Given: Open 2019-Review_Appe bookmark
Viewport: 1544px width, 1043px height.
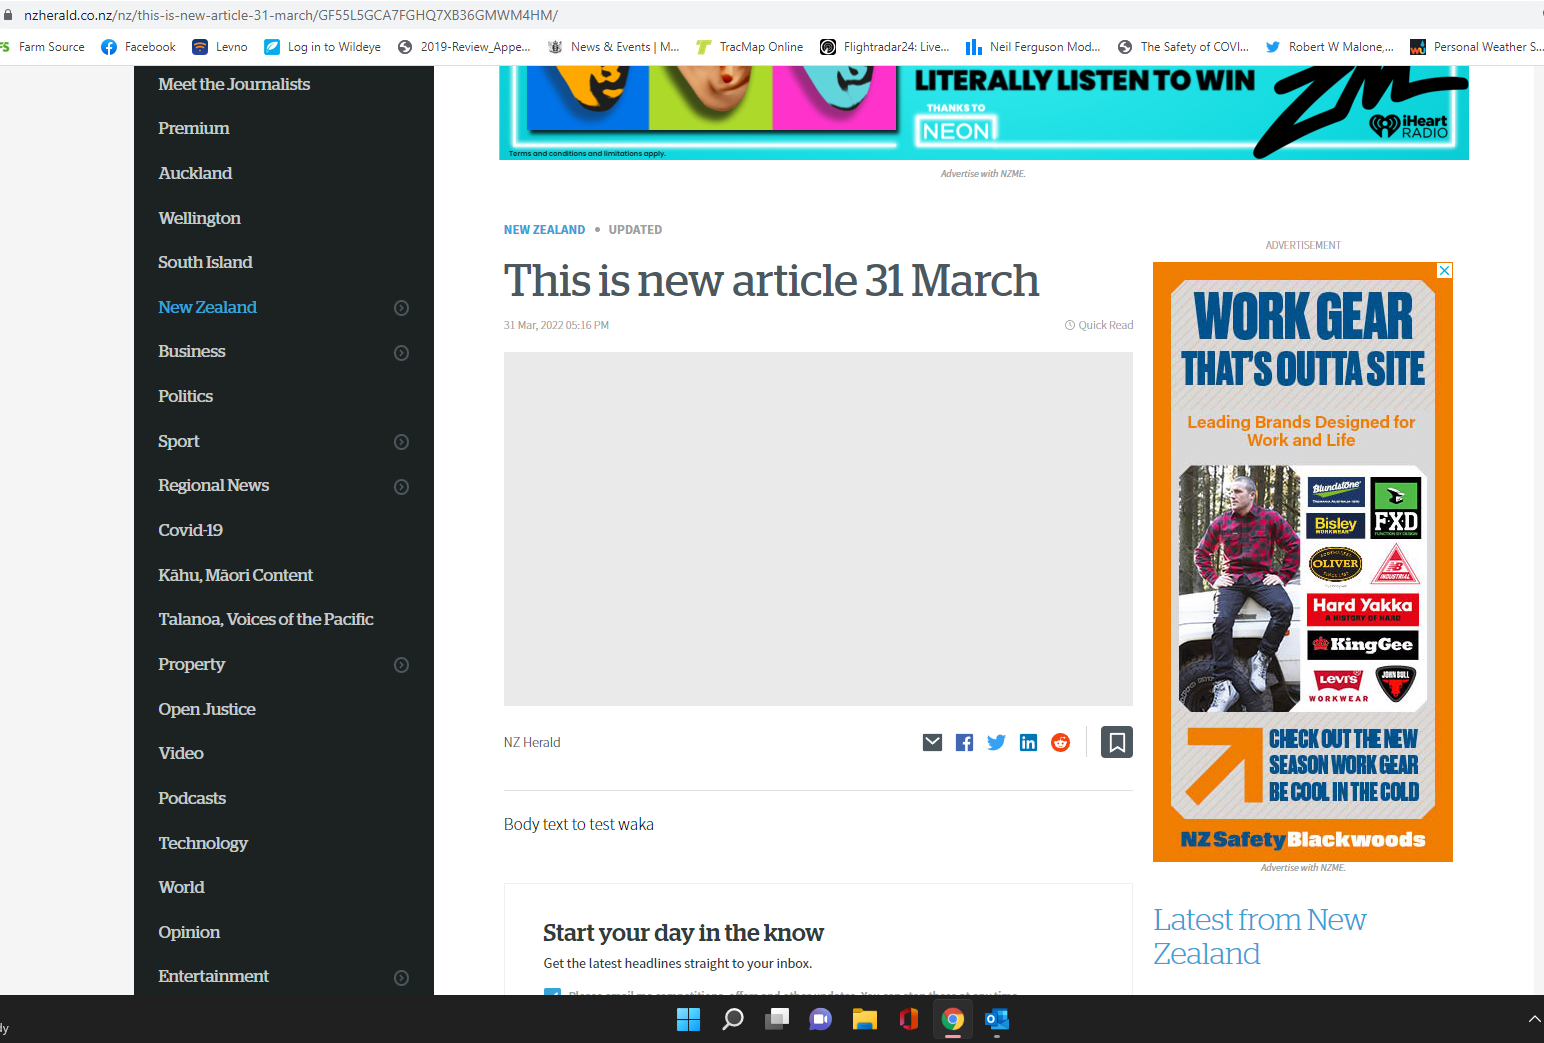Looking at the screenshot, I should pos(464,47).
